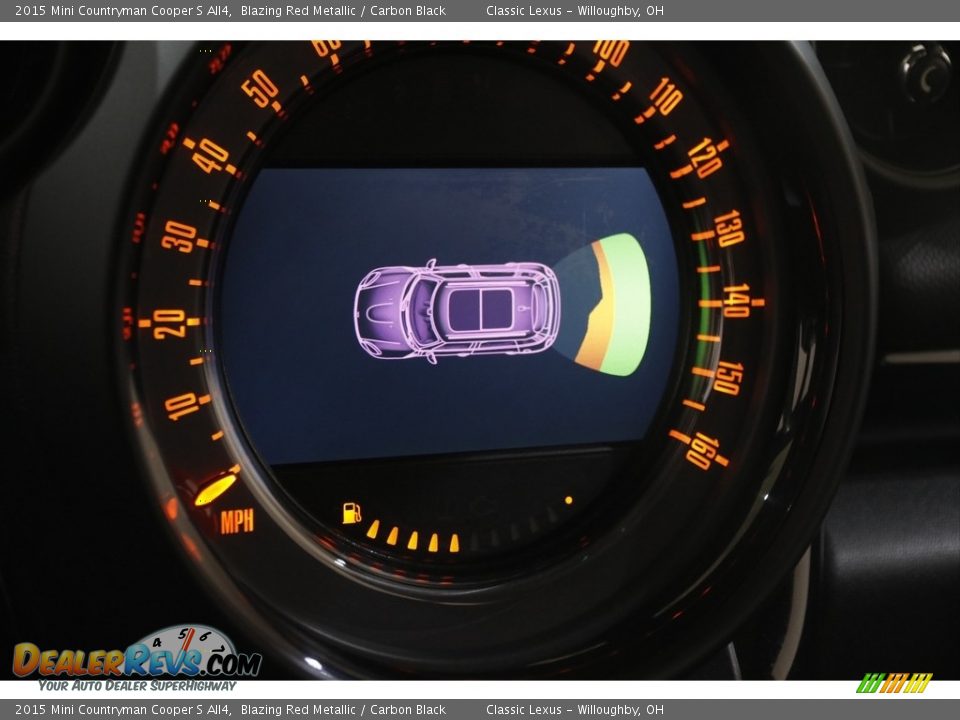
Task: Tap the 40 speed marking
Action: [x=211, y=155]
